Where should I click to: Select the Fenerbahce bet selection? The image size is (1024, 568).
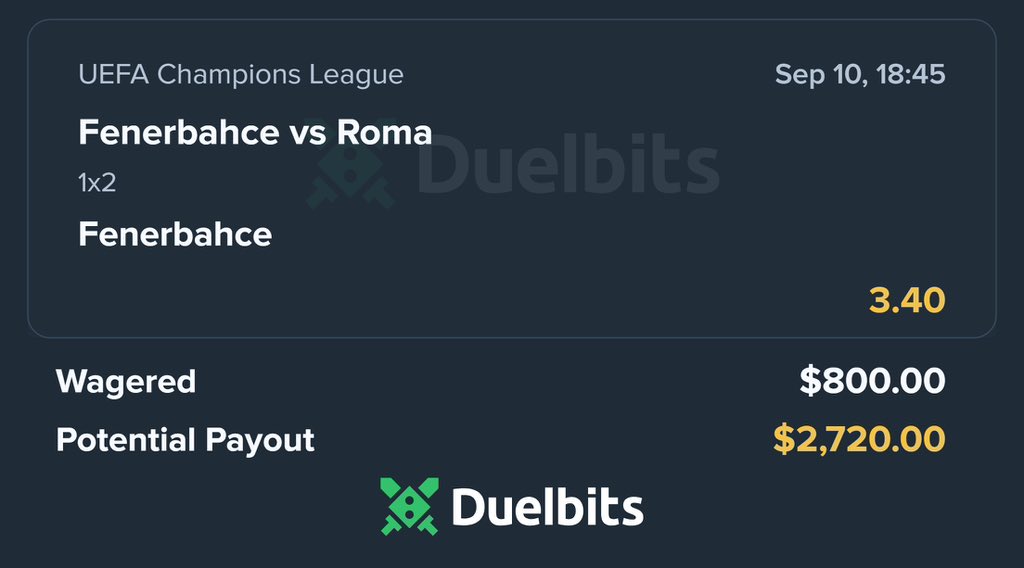175,234
